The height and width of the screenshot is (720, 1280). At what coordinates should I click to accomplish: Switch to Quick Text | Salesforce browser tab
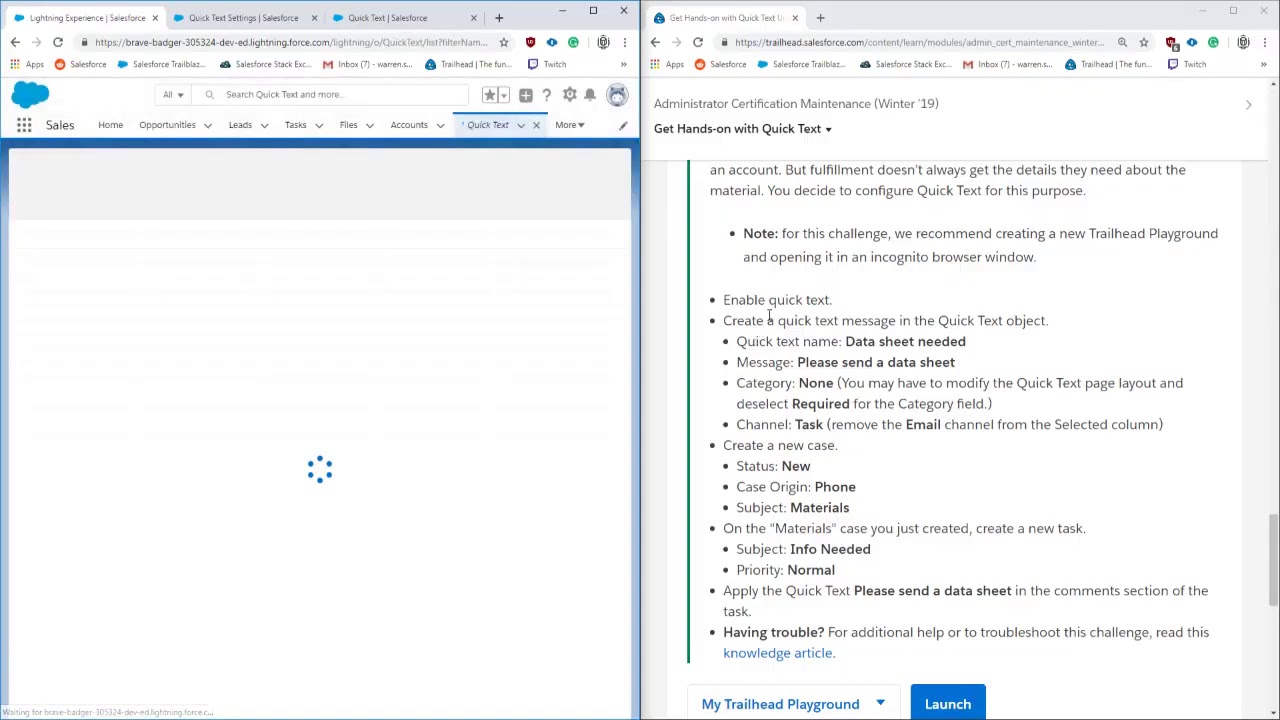pos(387,17)
